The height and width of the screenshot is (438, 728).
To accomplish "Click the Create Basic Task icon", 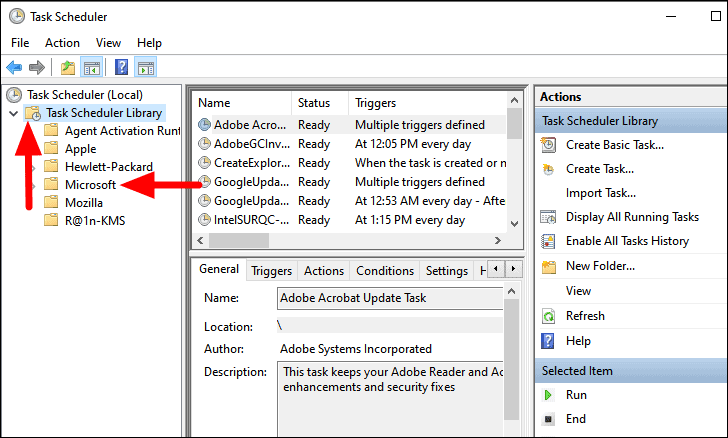I will 548,145.
